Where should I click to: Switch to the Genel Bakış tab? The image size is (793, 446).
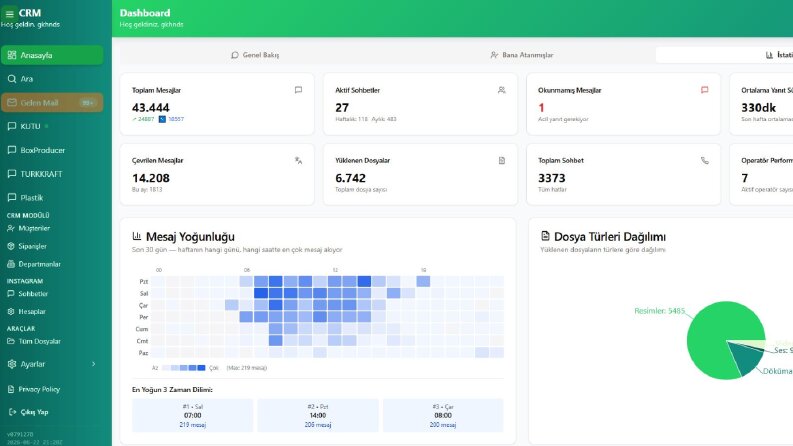255,55
